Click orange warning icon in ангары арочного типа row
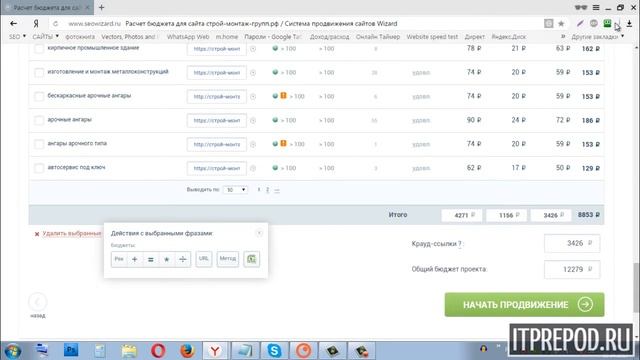The image size is (640, 360). (x=283, y=143)
